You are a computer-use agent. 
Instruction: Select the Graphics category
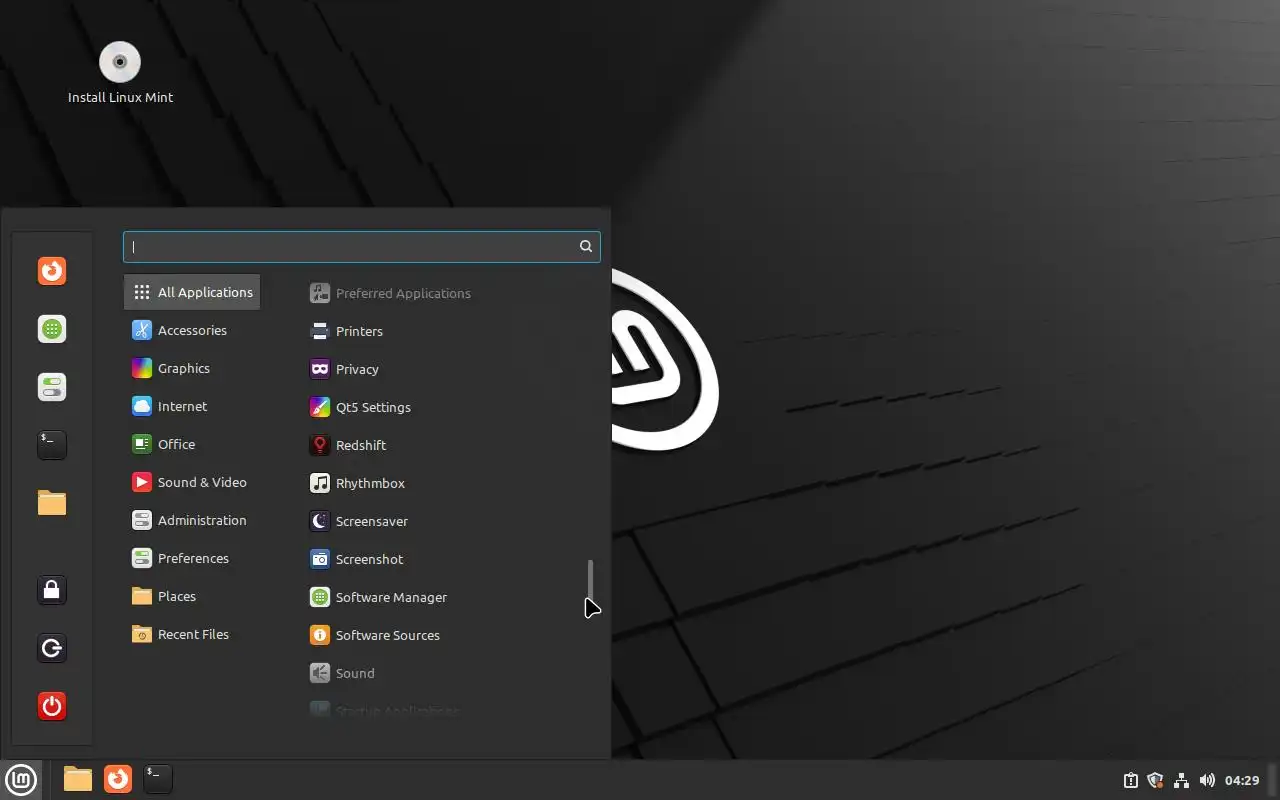point(192,368)
